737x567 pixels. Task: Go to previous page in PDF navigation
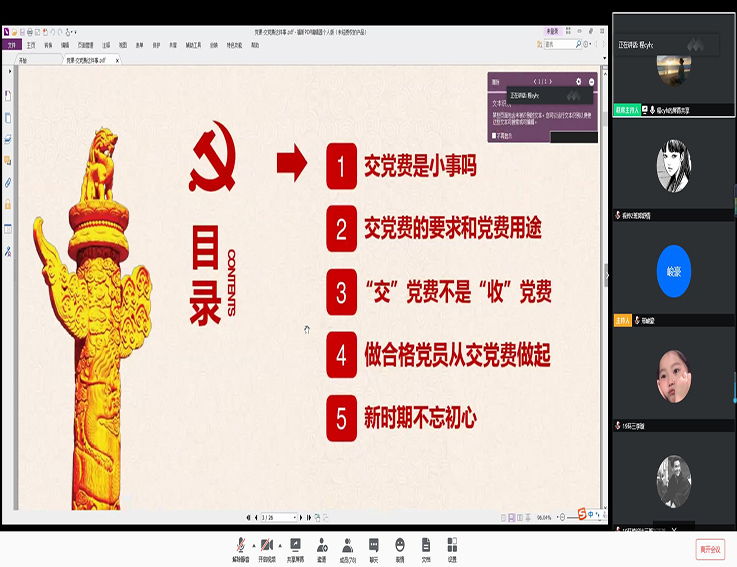click(256, 517)
